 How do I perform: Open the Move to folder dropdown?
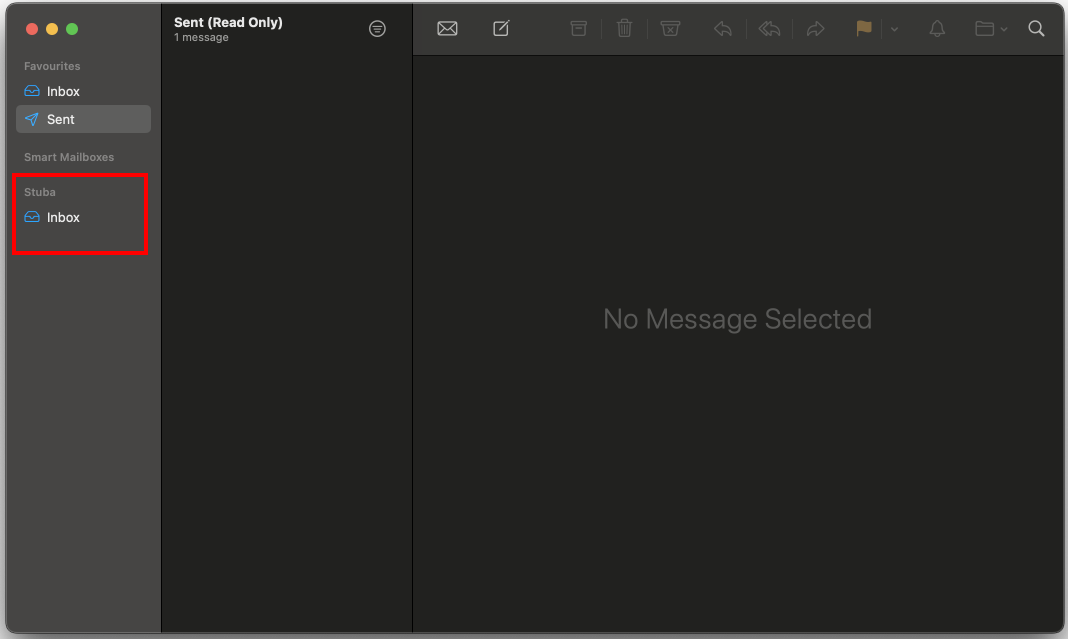pos(990,29)
